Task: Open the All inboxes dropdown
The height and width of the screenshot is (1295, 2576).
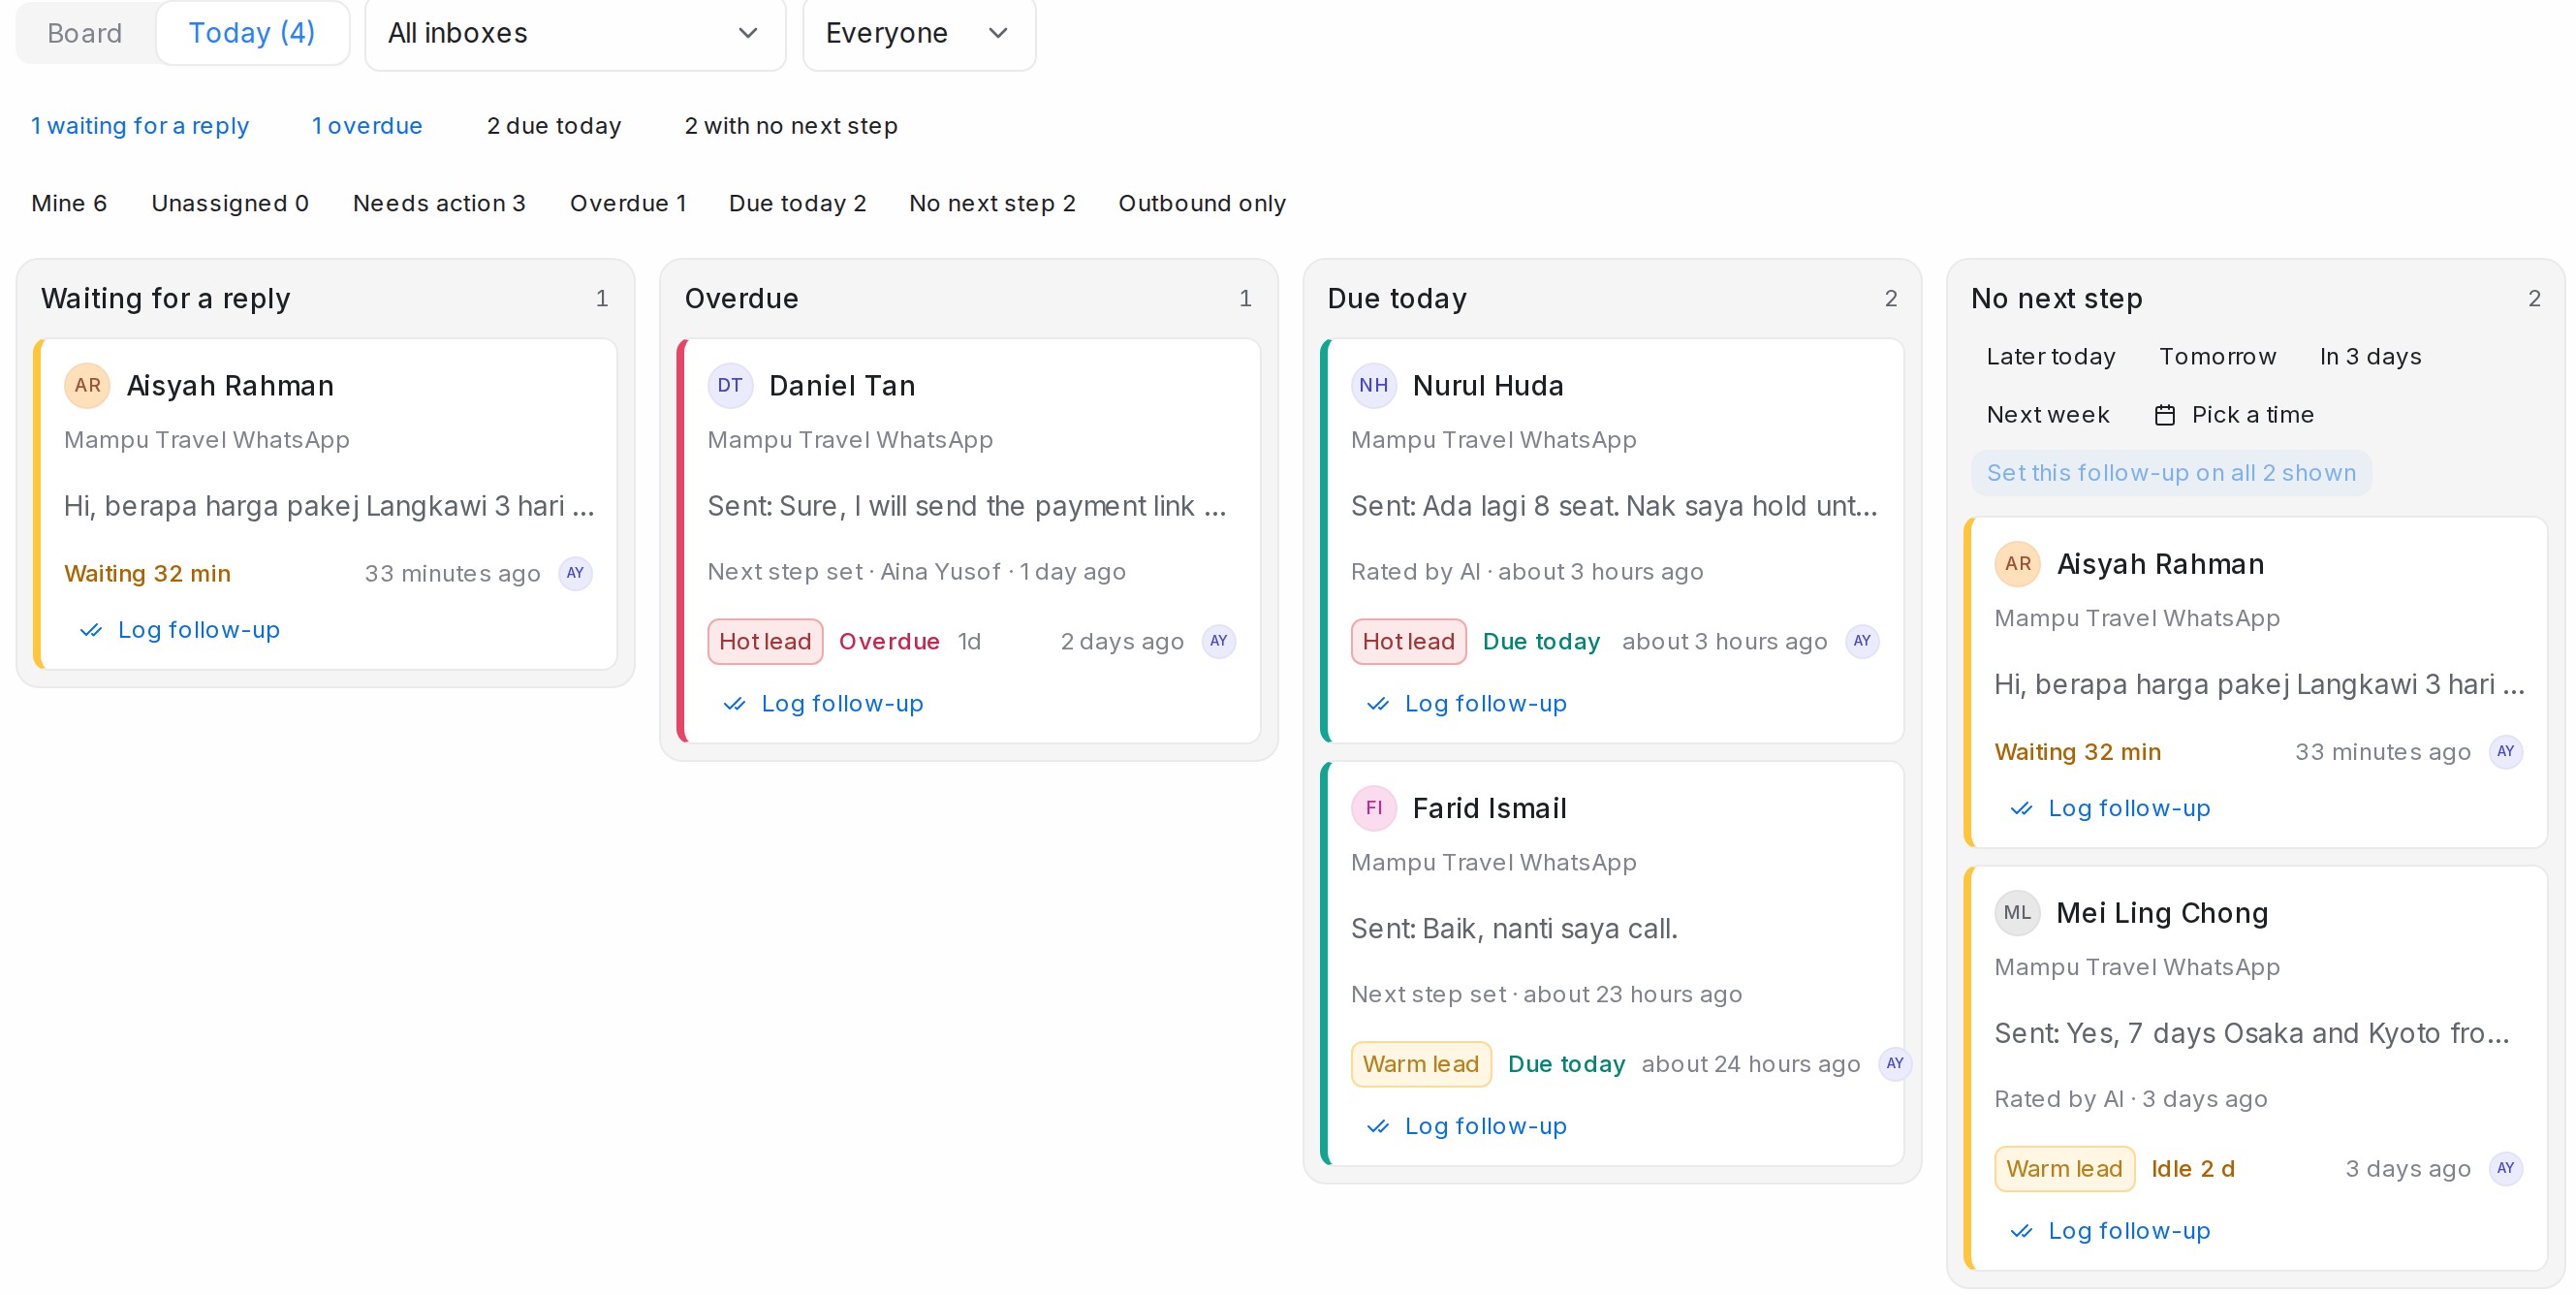Action: (575, 34)
